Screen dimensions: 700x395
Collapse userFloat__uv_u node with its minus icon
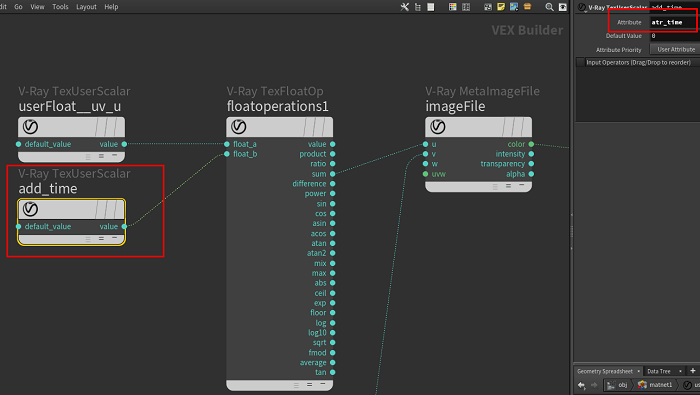[x=115, y=155]
